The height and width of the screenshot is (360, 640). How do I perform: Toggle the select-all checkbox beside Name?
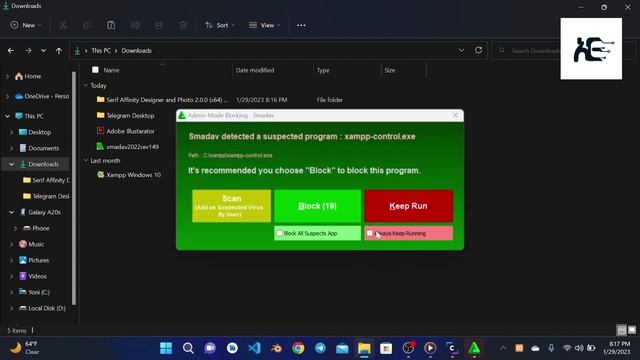tap(95, 70)
